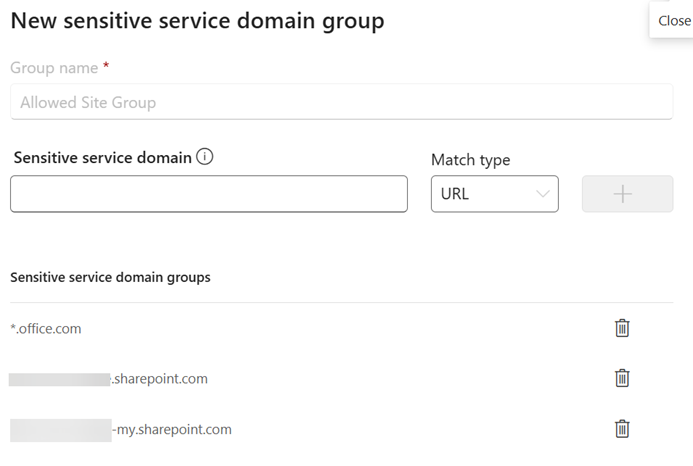
Task: Show info tooltip for Sensitive service domain
Action: [205, 157]
